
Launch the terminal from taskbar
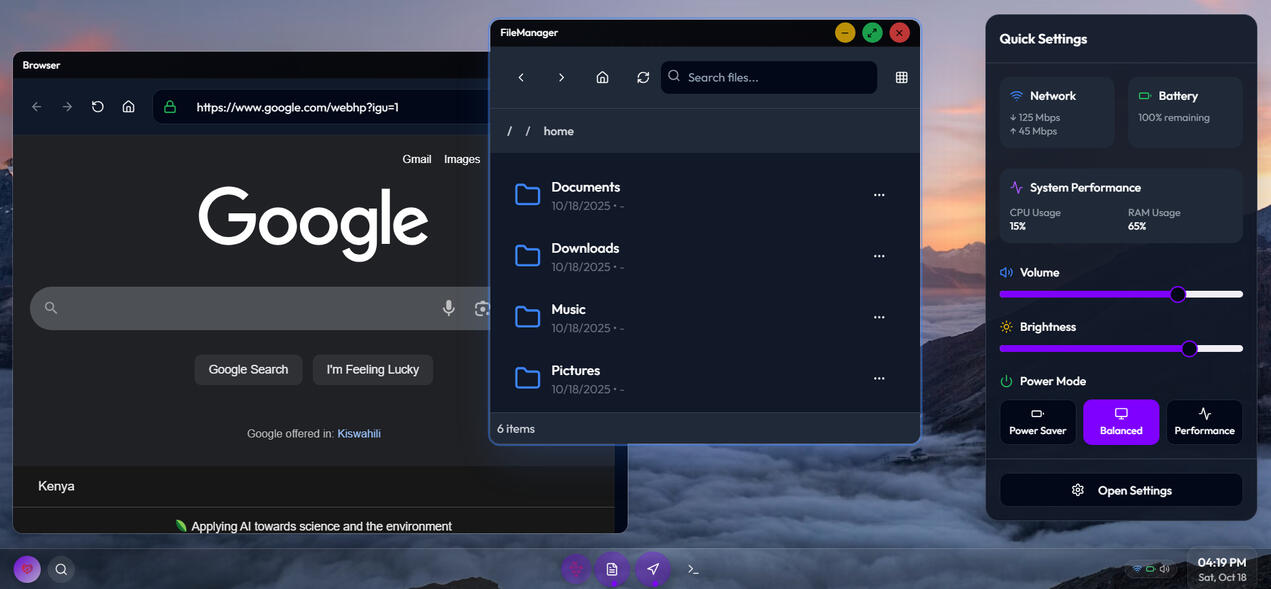click(693, 569)
